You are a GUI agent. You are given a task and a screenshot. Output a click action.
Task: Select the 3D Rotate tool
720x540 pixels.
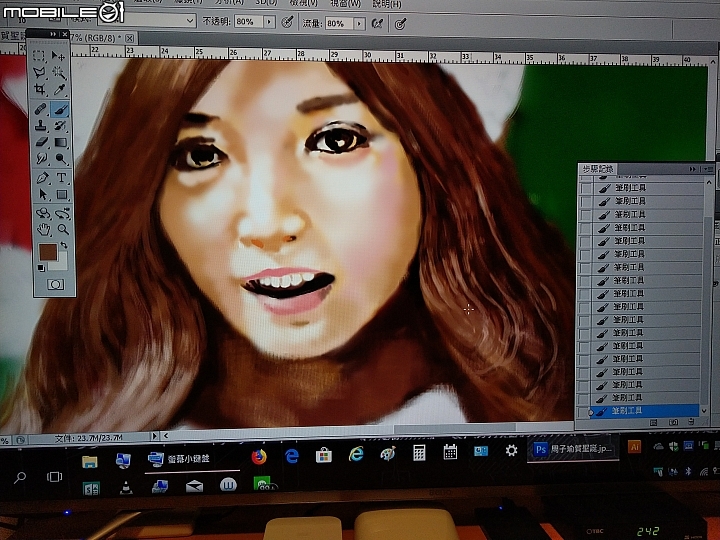[43, 213]
